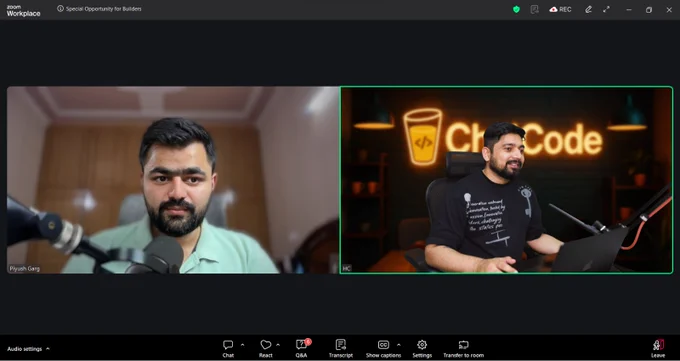Image resolution: width=680 pixels, height=361 pixels.
Task: Enter full screen with diagonal arrows icon
Action: (x=606, y=9)
